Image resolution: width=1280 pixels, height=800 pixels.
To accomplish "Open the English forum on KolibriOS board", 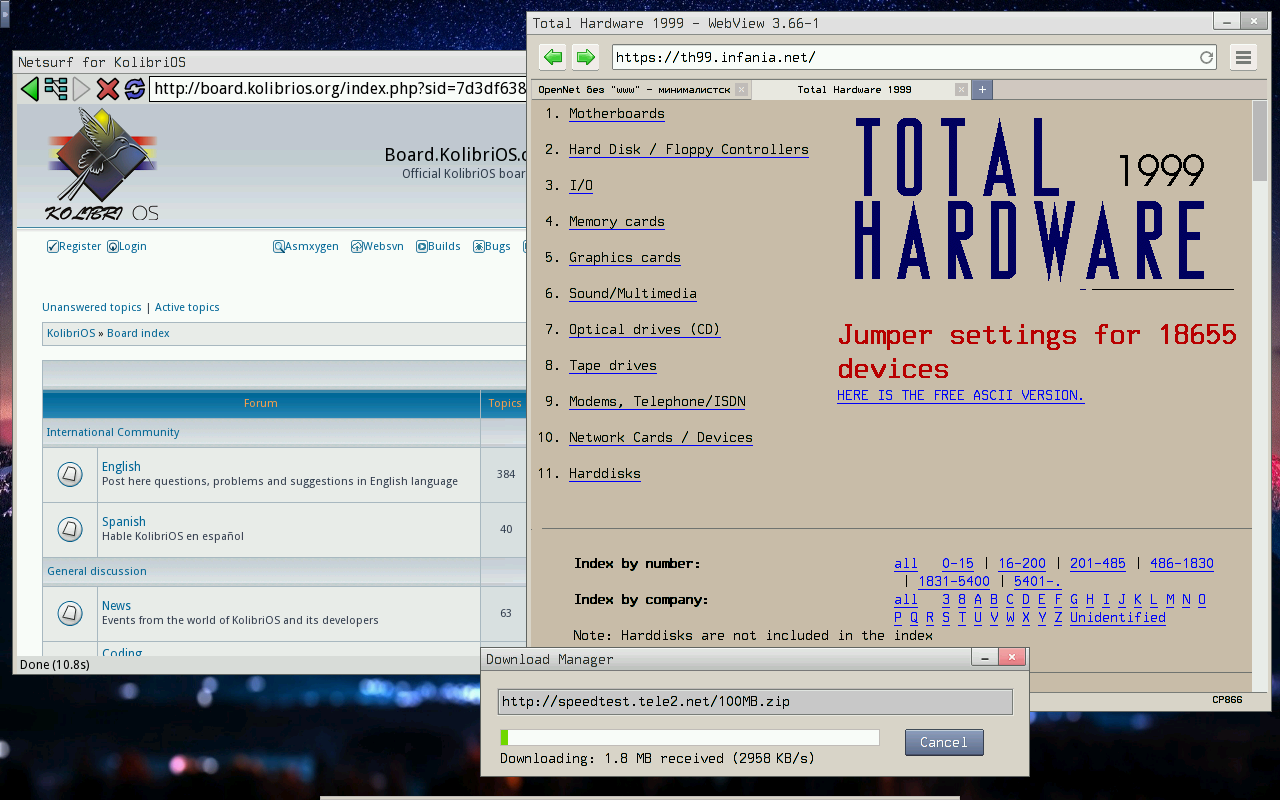I will [121, 467].
